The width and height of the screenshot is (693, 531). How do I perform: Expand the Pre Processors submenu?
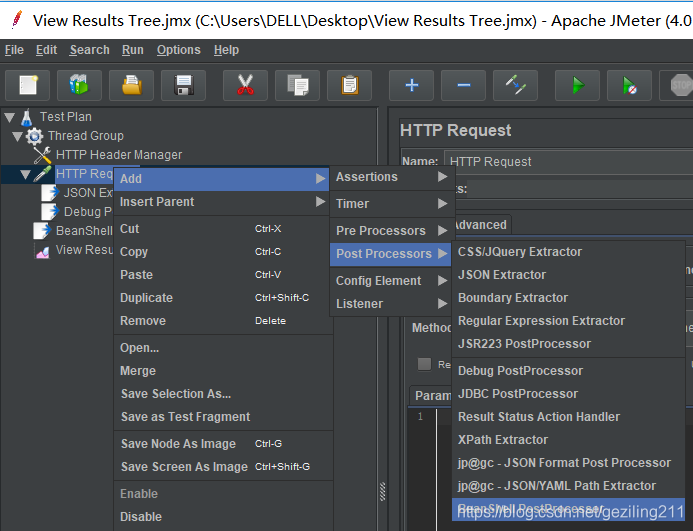(391, 231)
